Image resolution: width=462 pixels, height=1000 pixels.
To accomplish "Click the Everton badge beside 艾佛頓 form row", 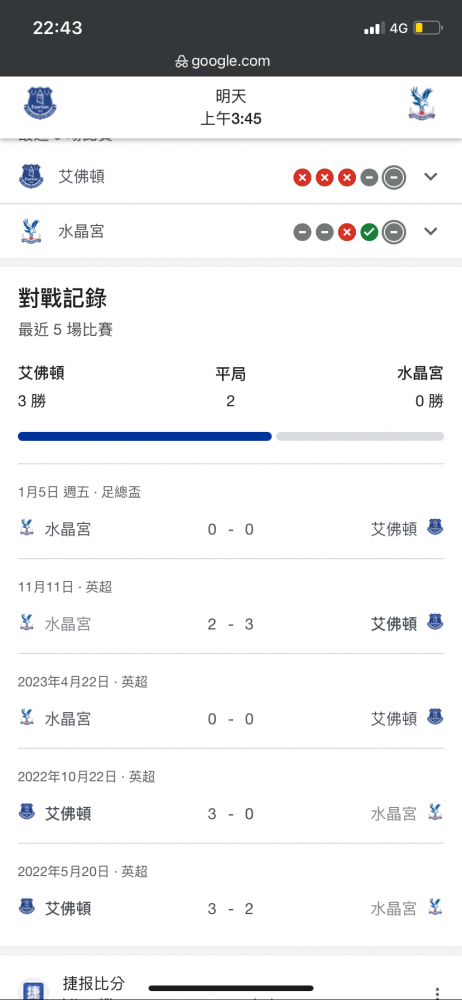I will 31,176.
